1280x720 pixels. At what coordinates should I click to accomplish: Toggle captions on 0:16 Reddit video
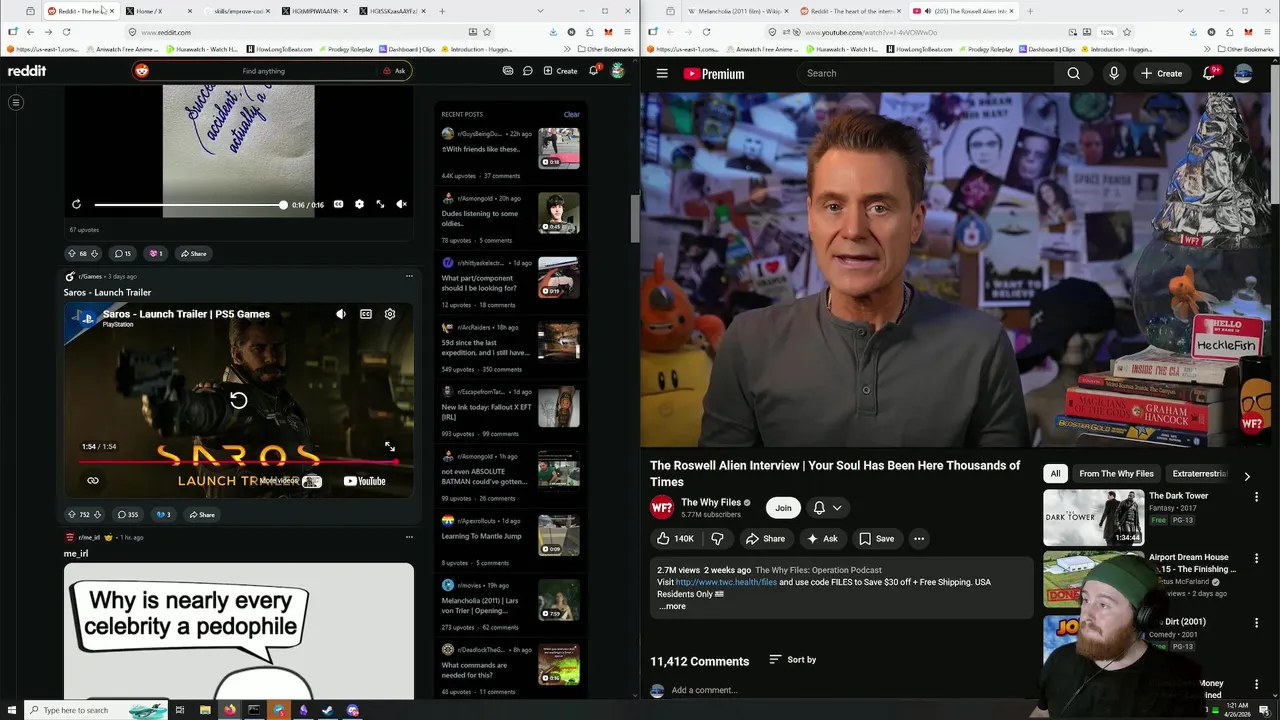tap(338, 204)
